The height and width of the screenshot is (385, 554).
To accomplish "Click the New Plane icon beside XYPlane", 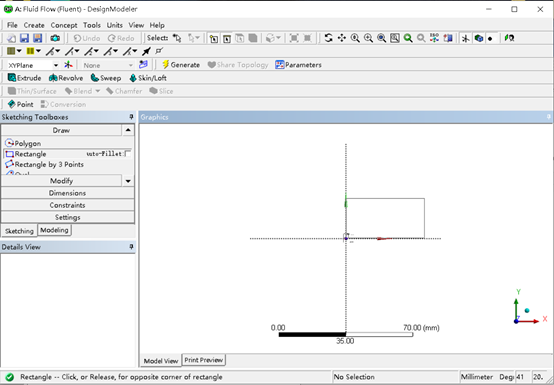I will pyautogui.click(x=68, y=65).
